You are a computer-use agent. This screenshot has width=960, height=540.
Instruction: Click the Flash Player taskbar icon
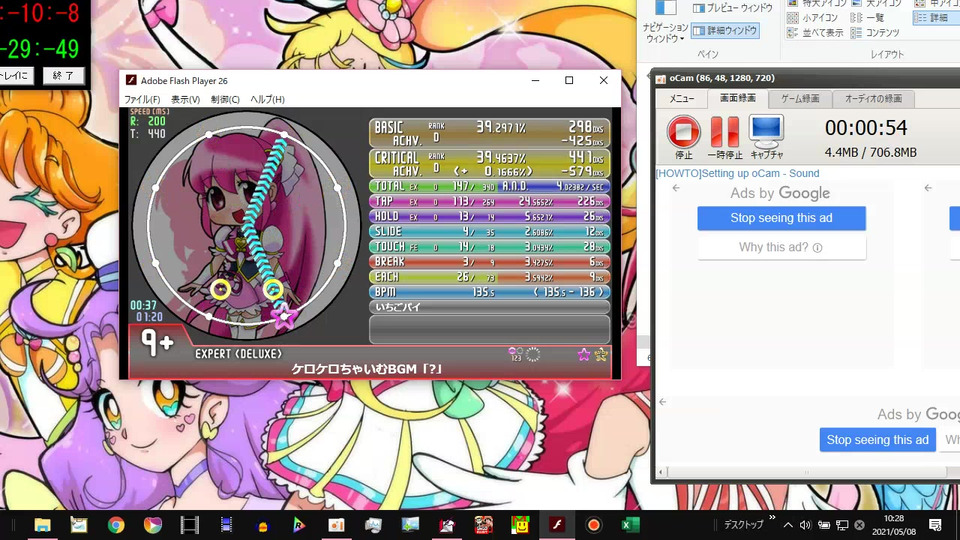(557, 525)
